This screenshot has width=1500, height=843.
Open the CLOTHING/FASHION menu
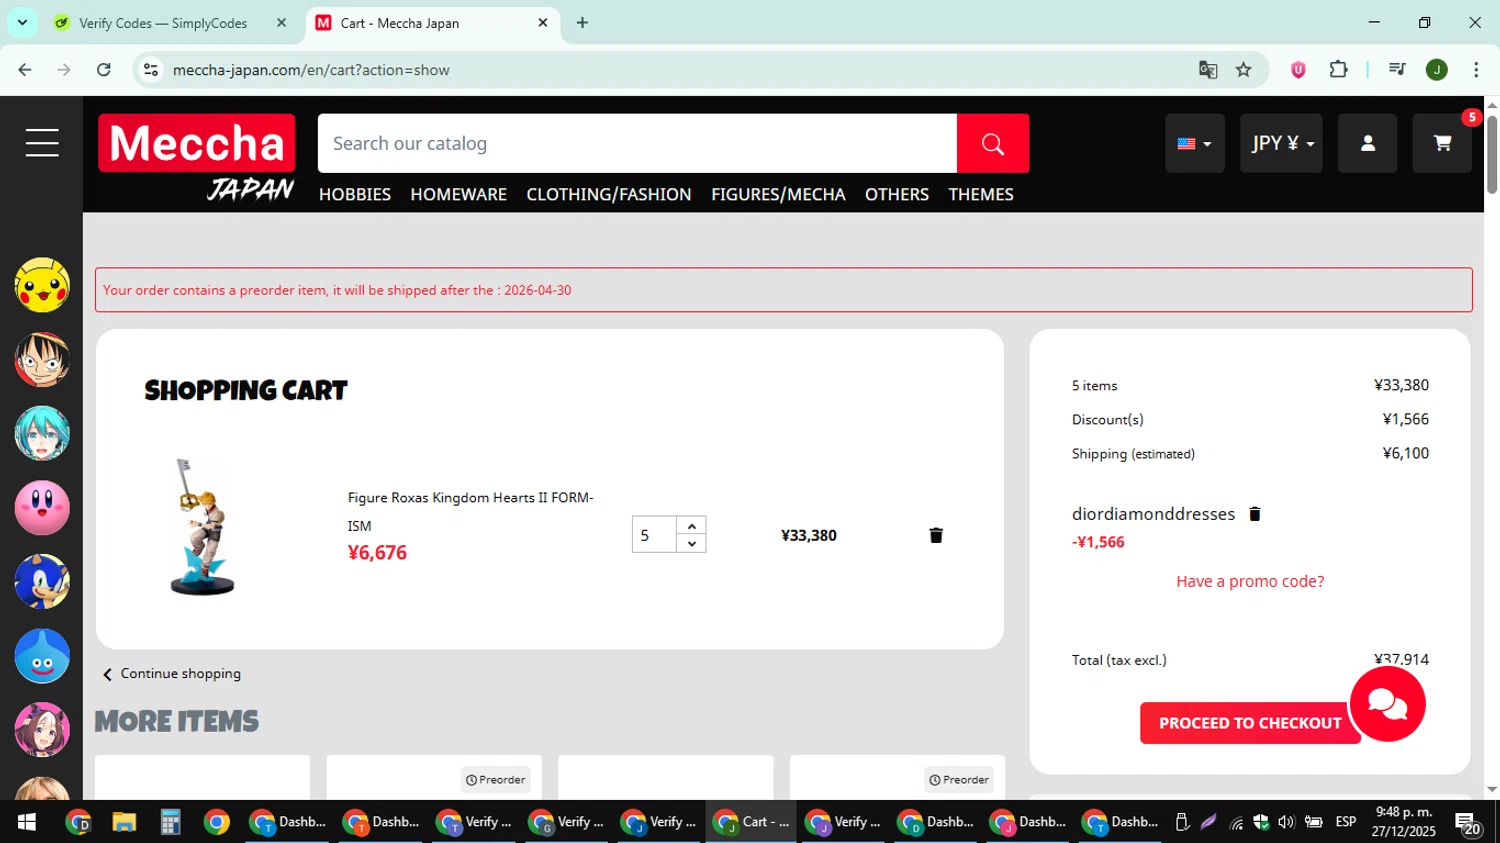(609, 194)
